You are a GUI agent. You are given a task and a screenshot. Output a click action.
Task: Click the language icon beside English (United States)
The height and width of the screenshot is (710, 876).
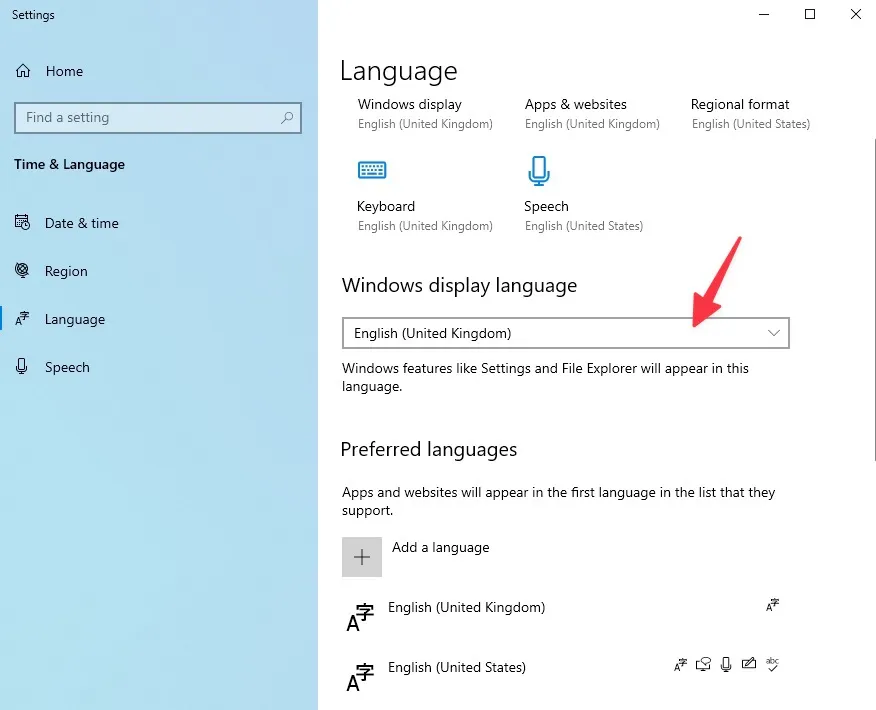tap(360, 677)
